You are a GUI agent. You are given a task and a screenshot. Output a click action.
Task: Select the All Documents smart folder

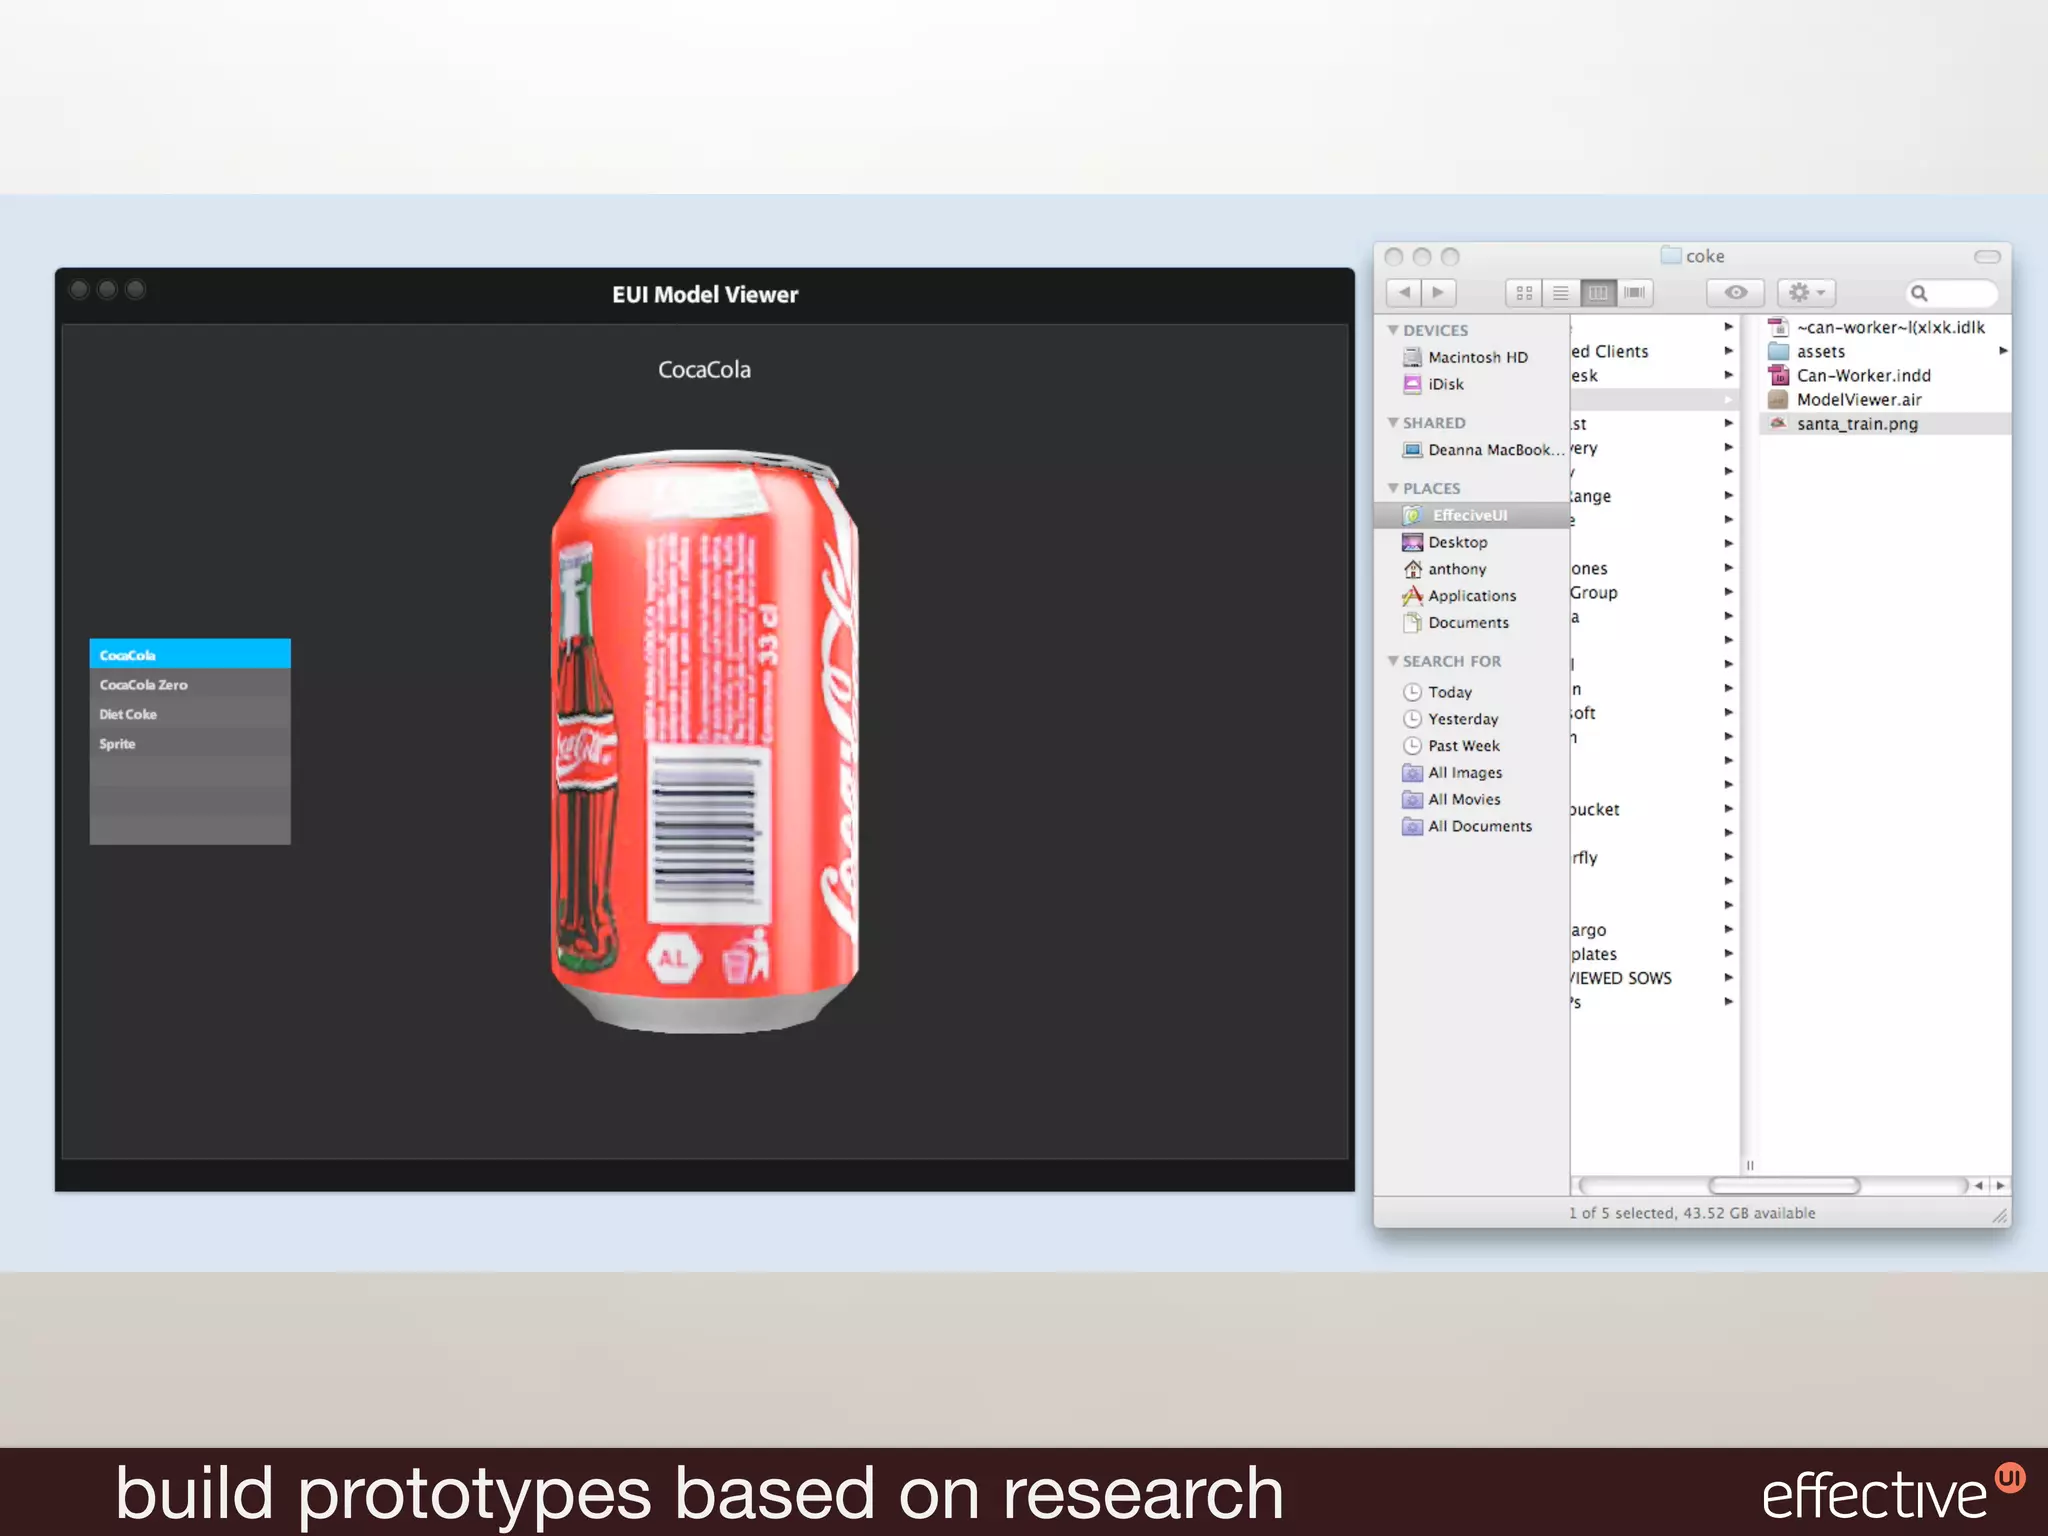(1471, 827)
